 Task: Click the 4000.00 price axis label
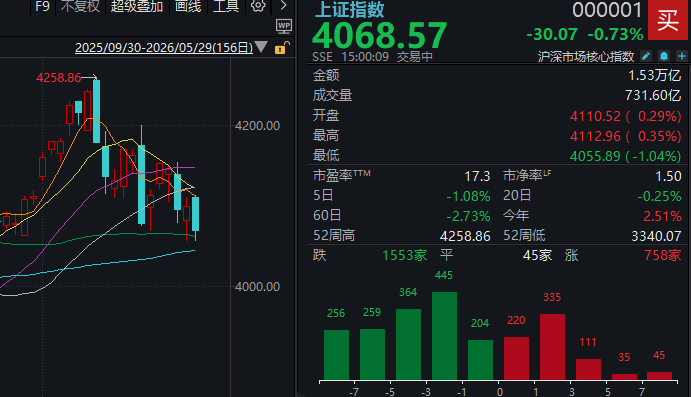(x=257, y=287)
